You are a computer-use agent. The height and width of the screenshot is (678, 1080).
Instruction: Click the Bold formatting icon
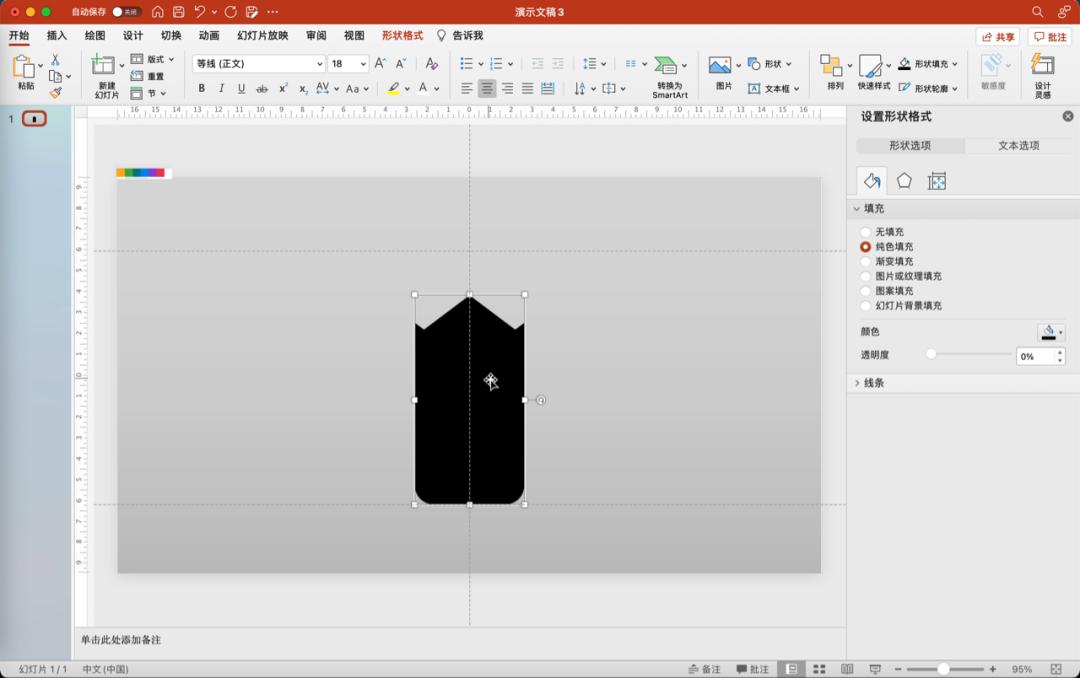tap(201, 89)
